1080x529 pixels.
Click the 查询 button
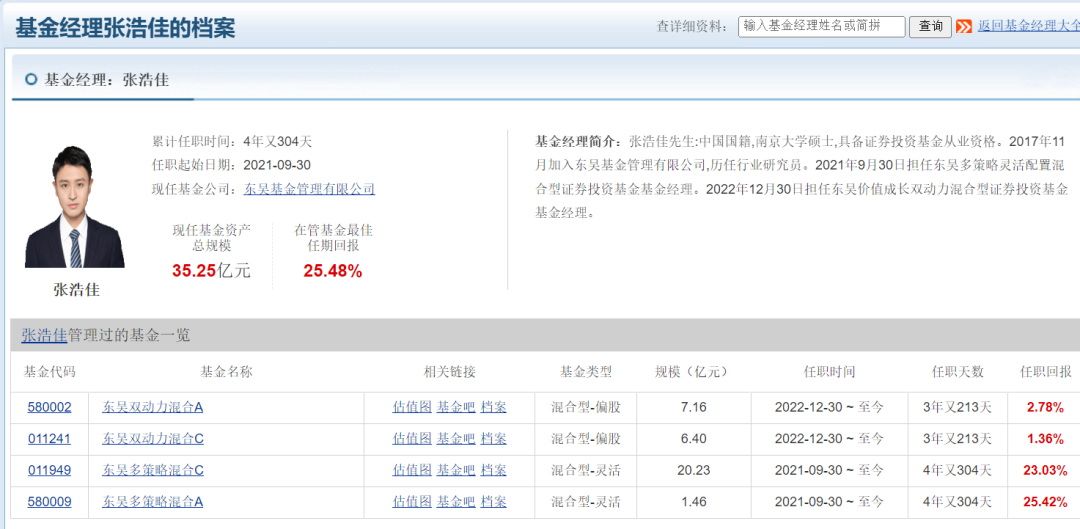[x=931, y=27]
